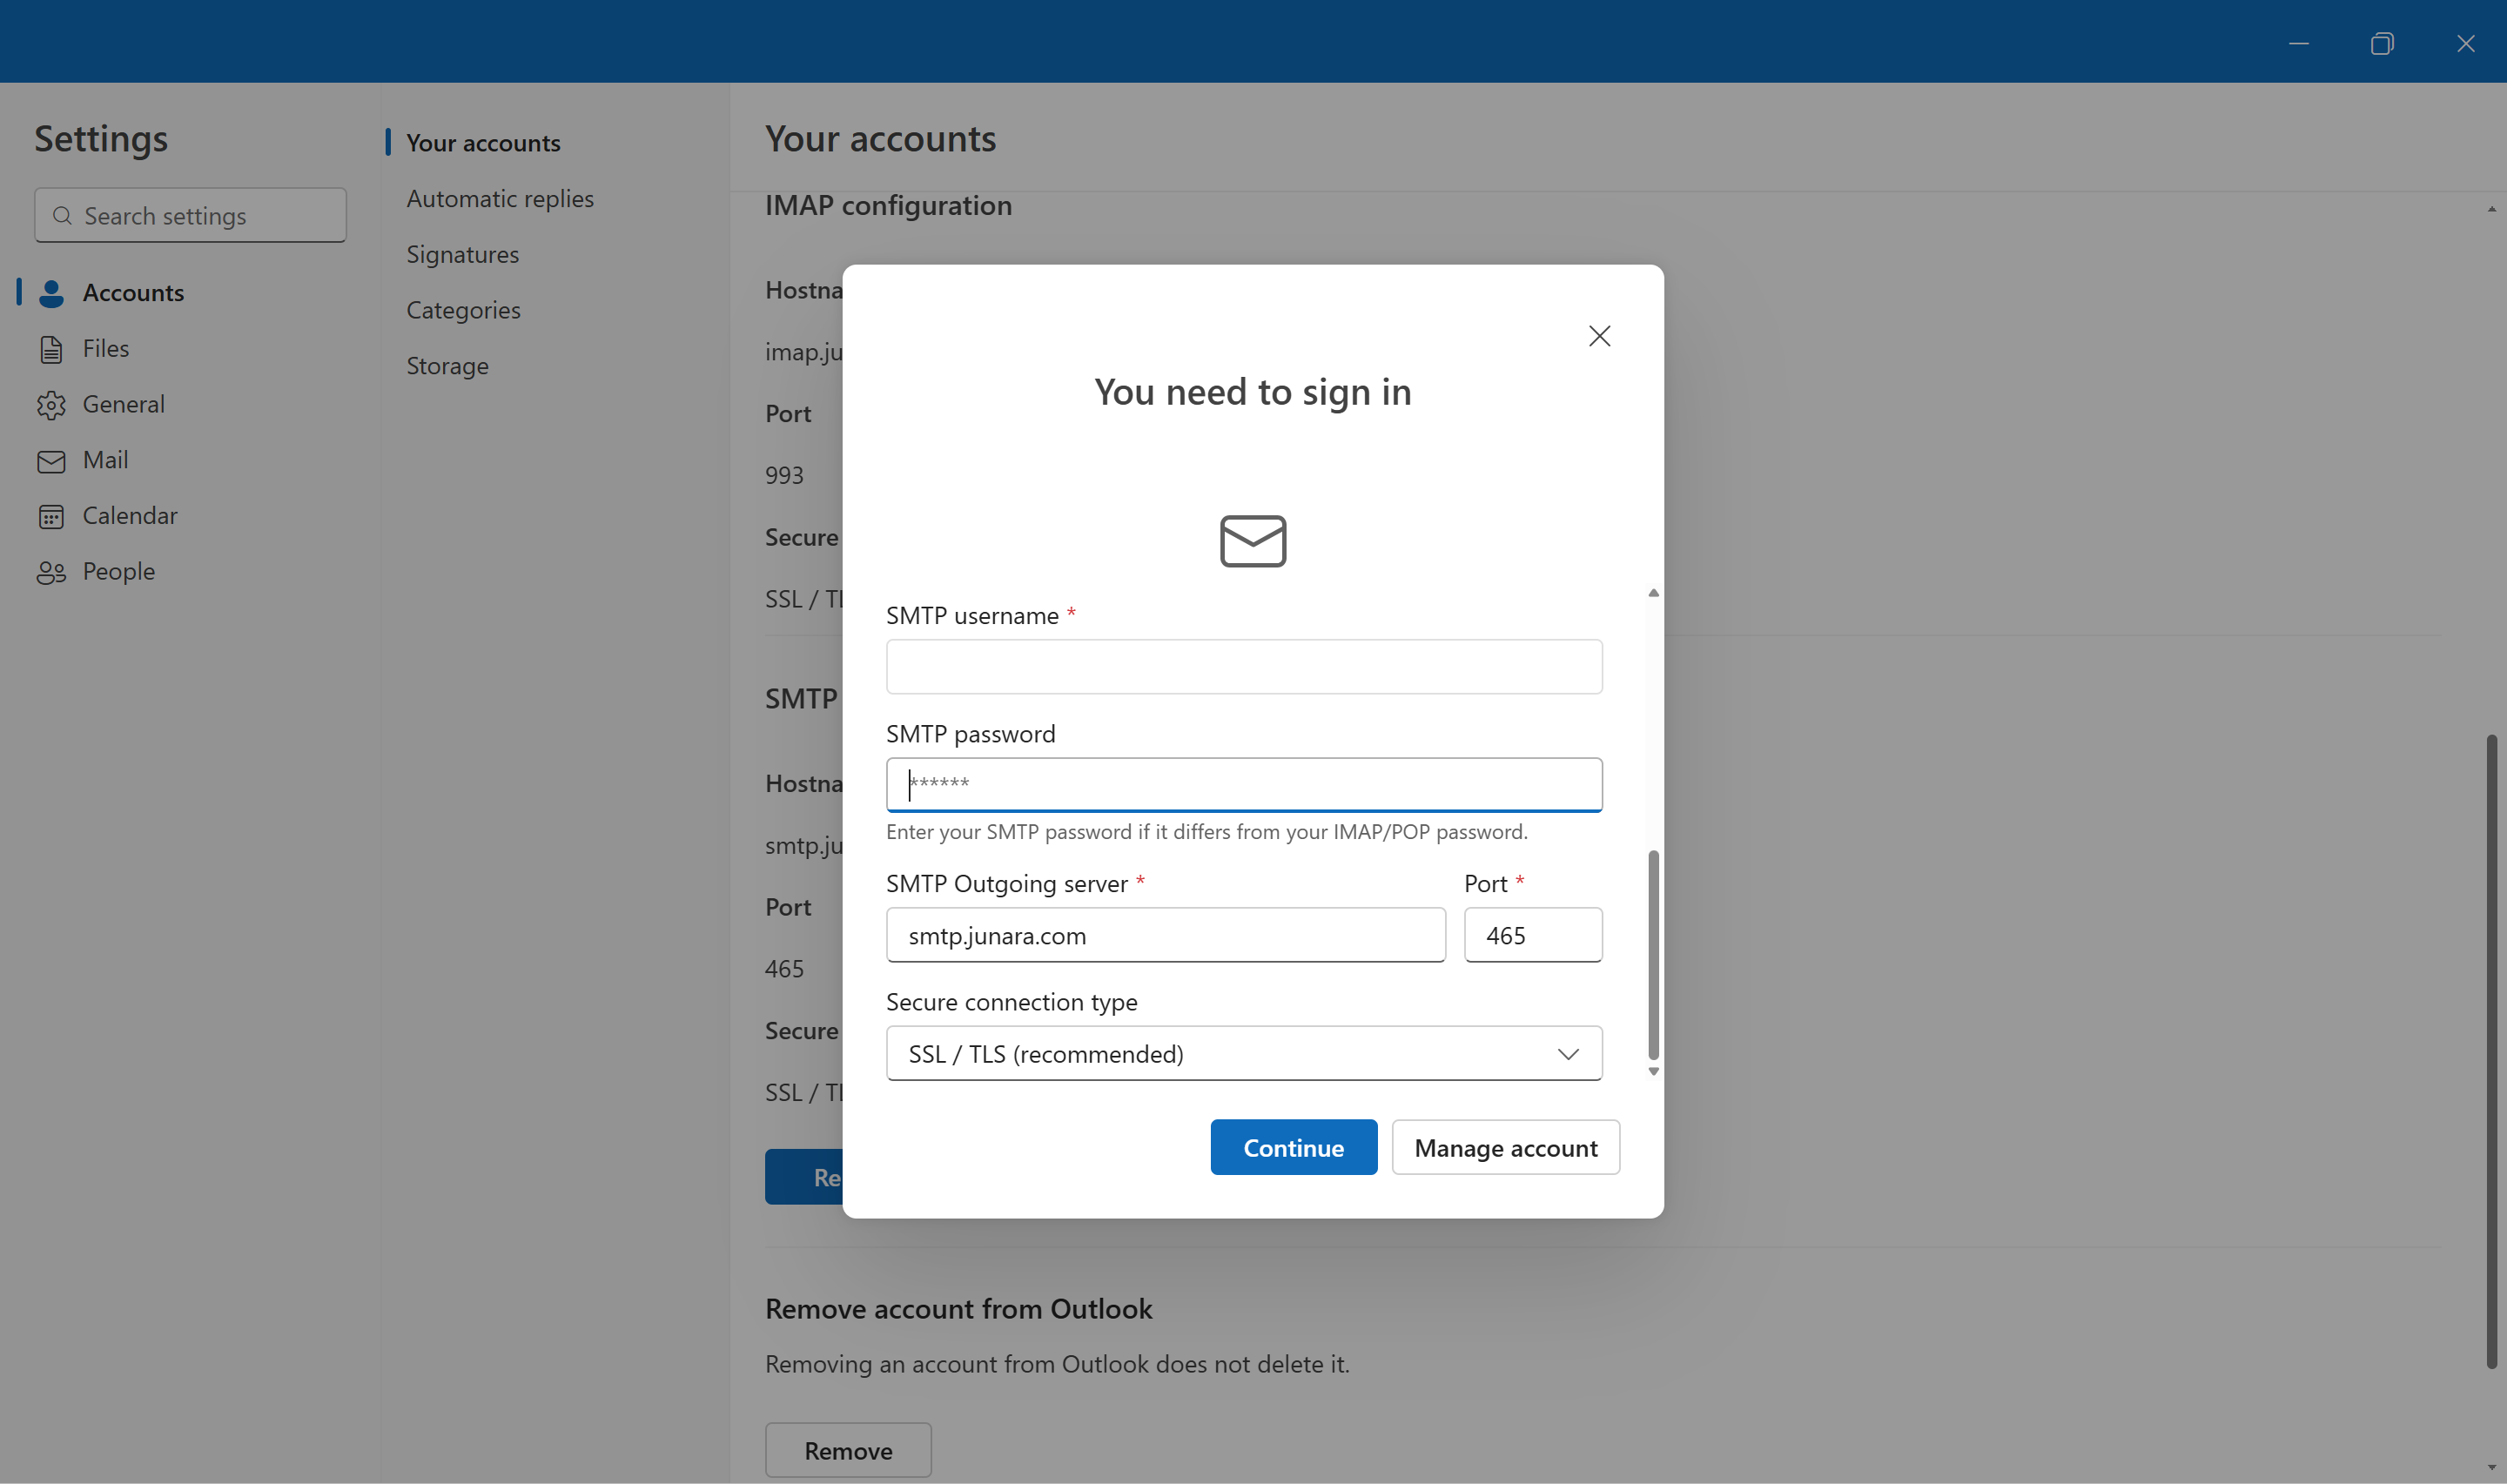Restore down the Outlook window

tap(2382, 43)
